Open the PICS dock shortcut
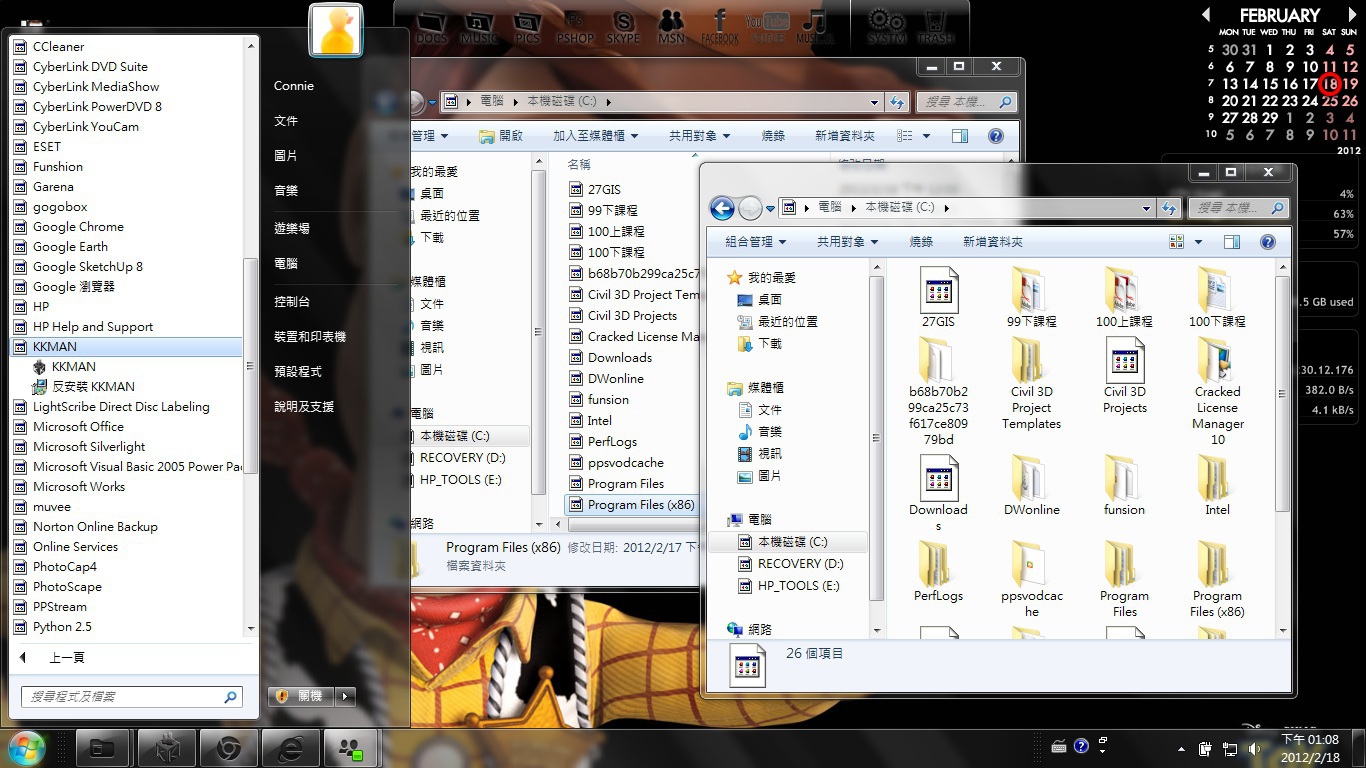Image resolution: width=1366 pixels, height=768 pixels. [x=527, y=26]
